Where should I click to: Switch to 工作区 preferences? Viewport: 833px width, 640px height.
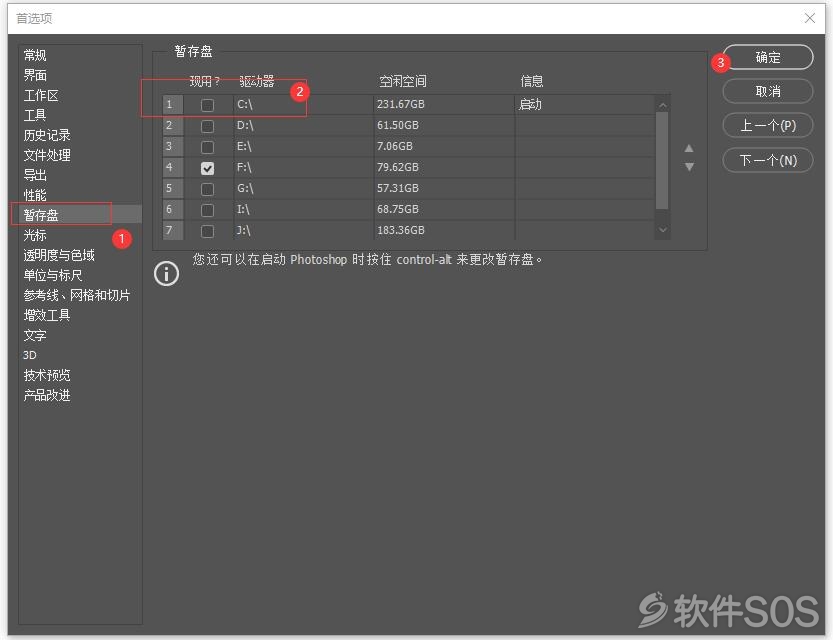41,96
